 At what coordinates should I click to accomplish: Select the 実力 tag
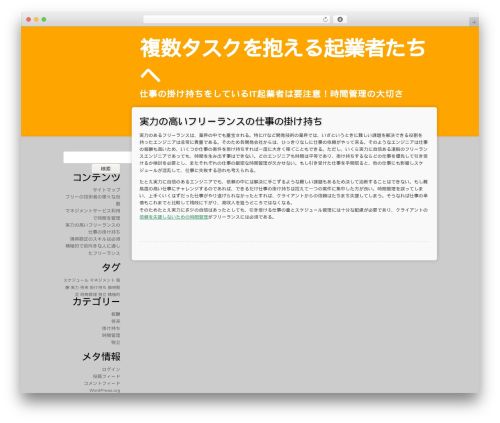pyautogui.click(x=75, y=287)
